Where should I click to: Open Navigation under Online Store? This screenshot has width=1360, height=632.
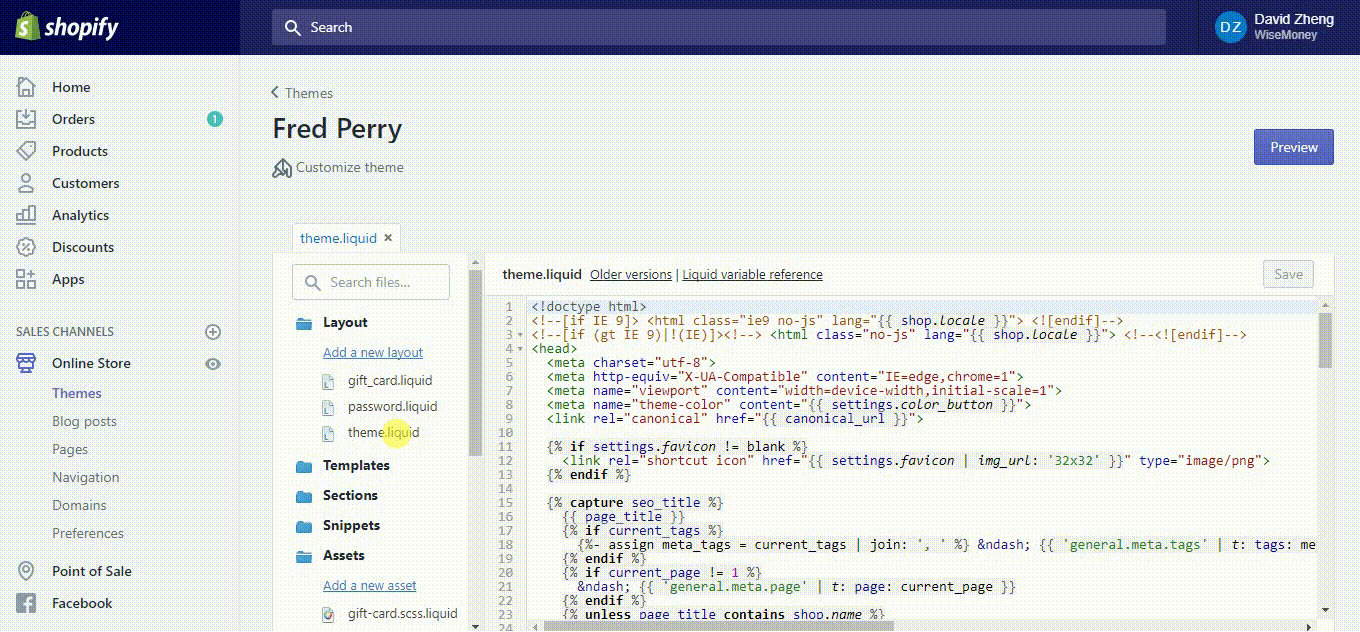(x=85, y=477)
